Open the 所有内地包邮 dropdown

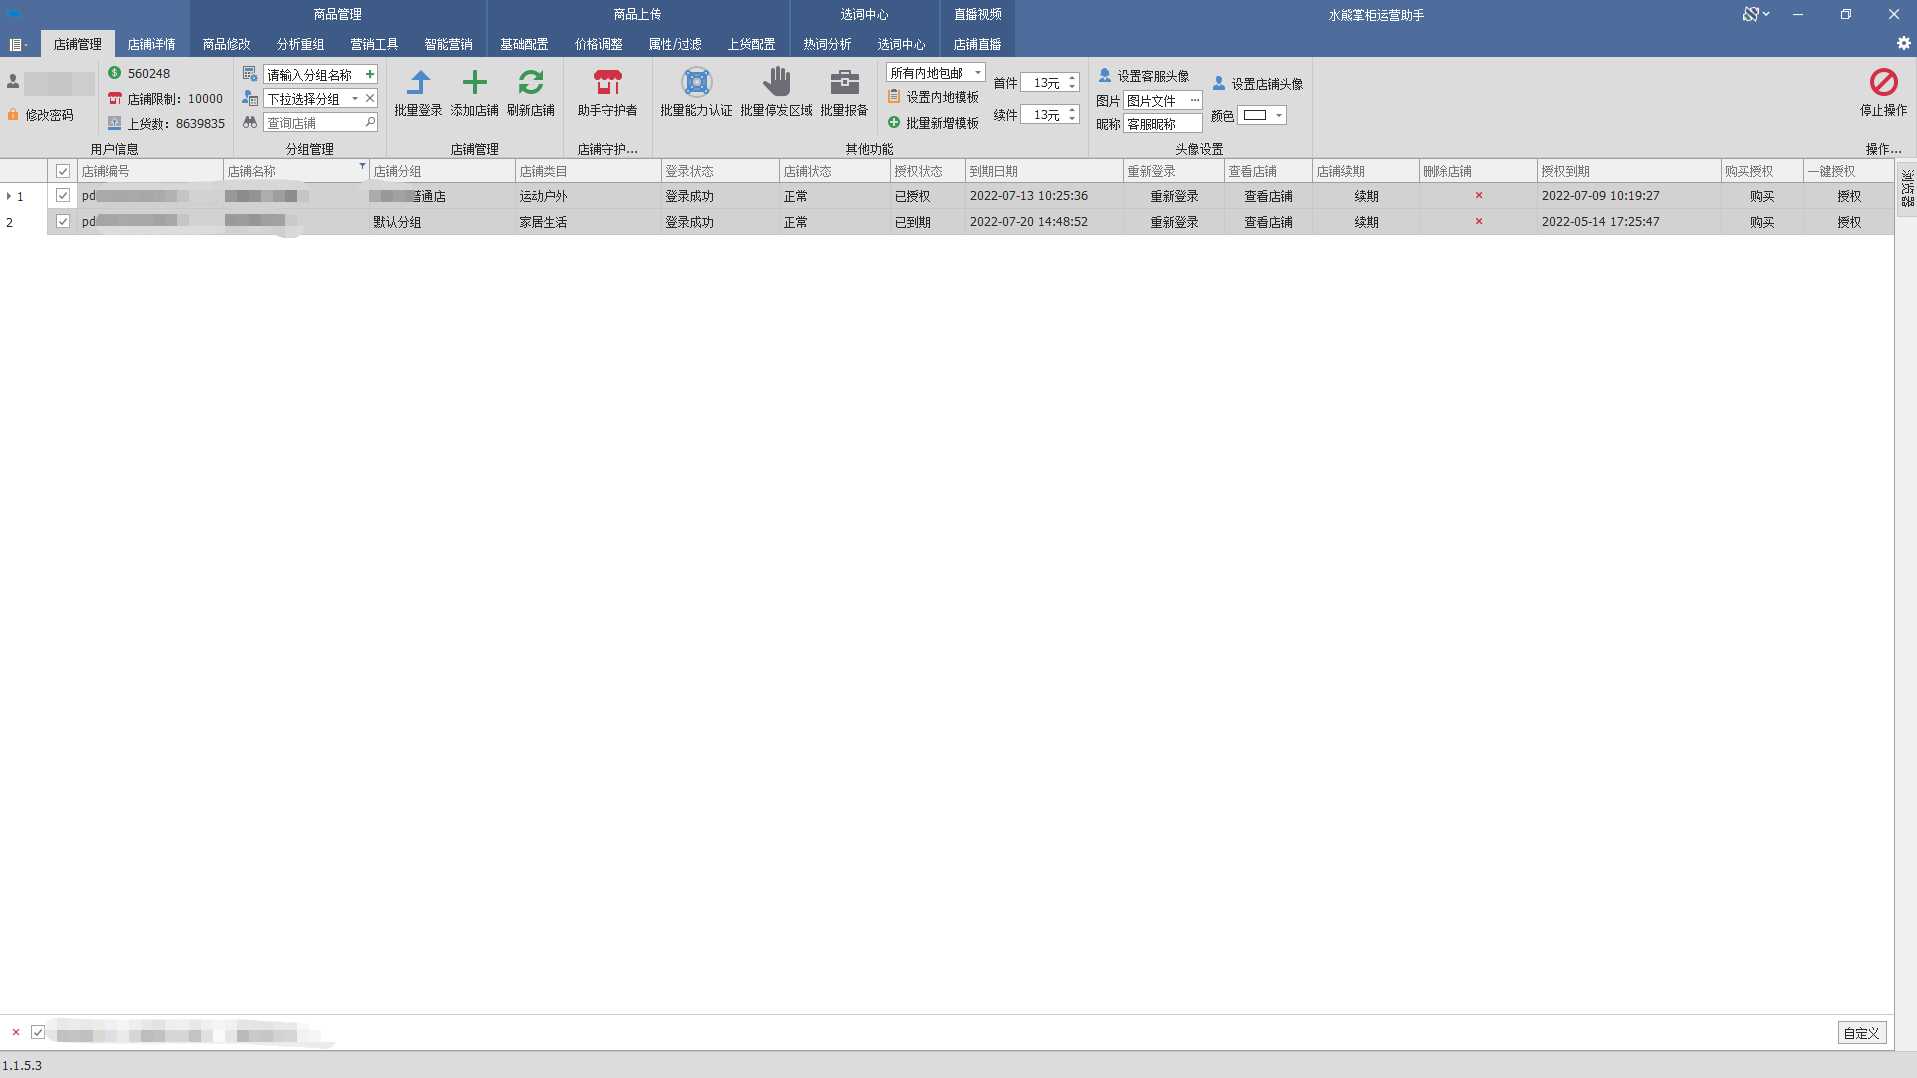pyautogui.click(x=977, y=73)
